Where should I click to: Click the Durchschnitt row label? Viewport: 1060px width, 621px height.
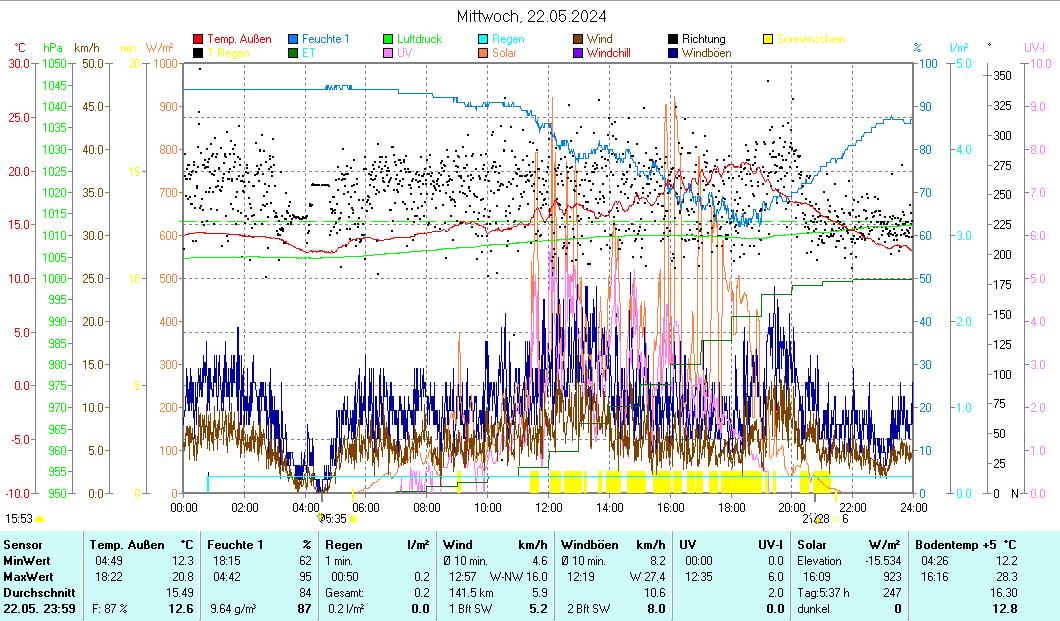click(37, 593)
